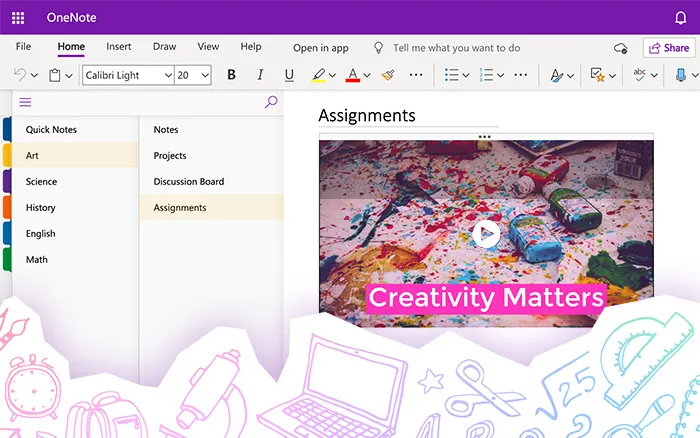The height and width of the screenshot is (438, 700).
Task: Switch to the Draw tab
Action: point(164,47)
